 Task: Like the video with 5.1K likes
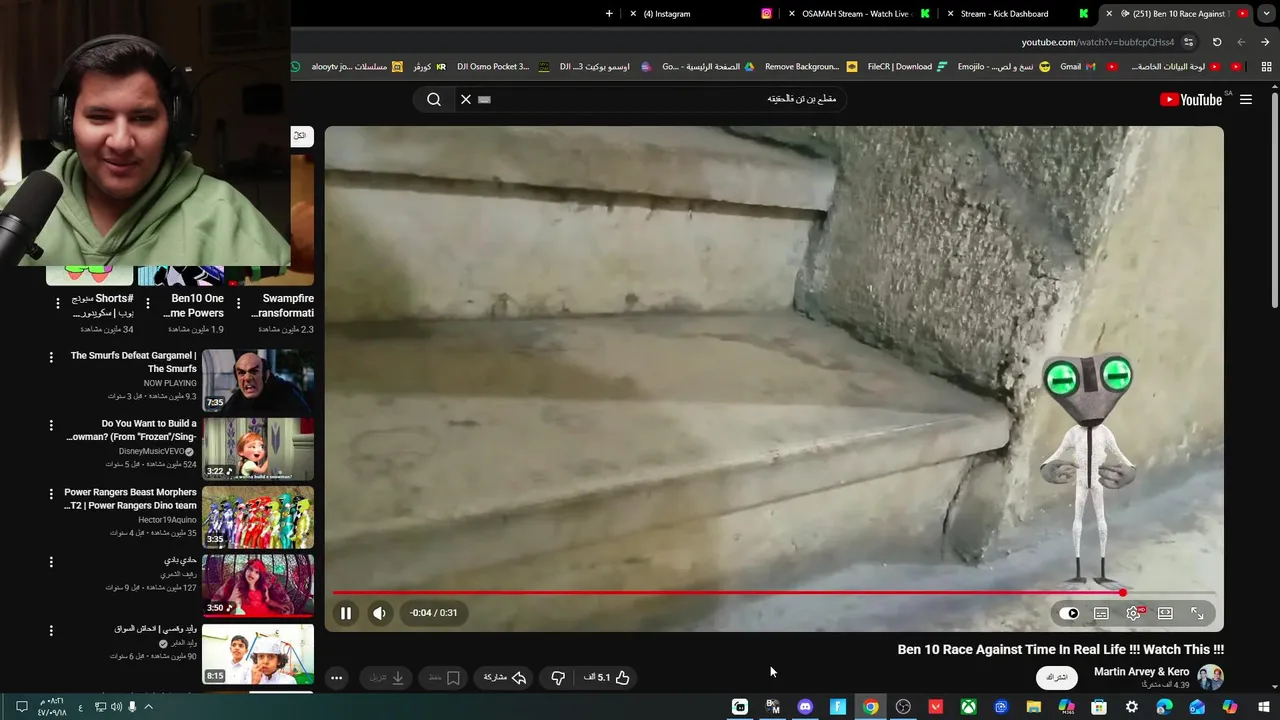coord(607,677)
